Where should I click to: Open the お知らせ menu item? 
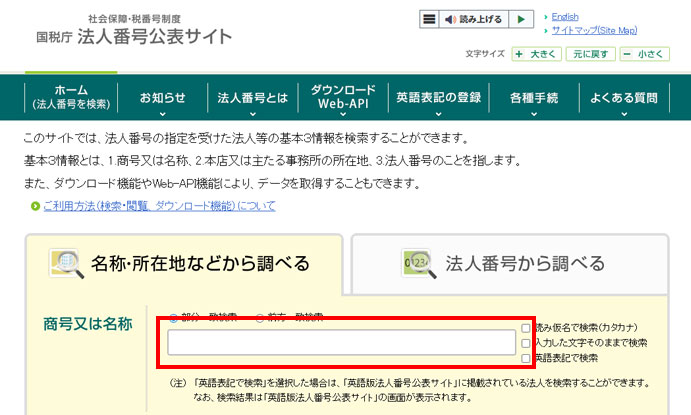pos(162,98)
